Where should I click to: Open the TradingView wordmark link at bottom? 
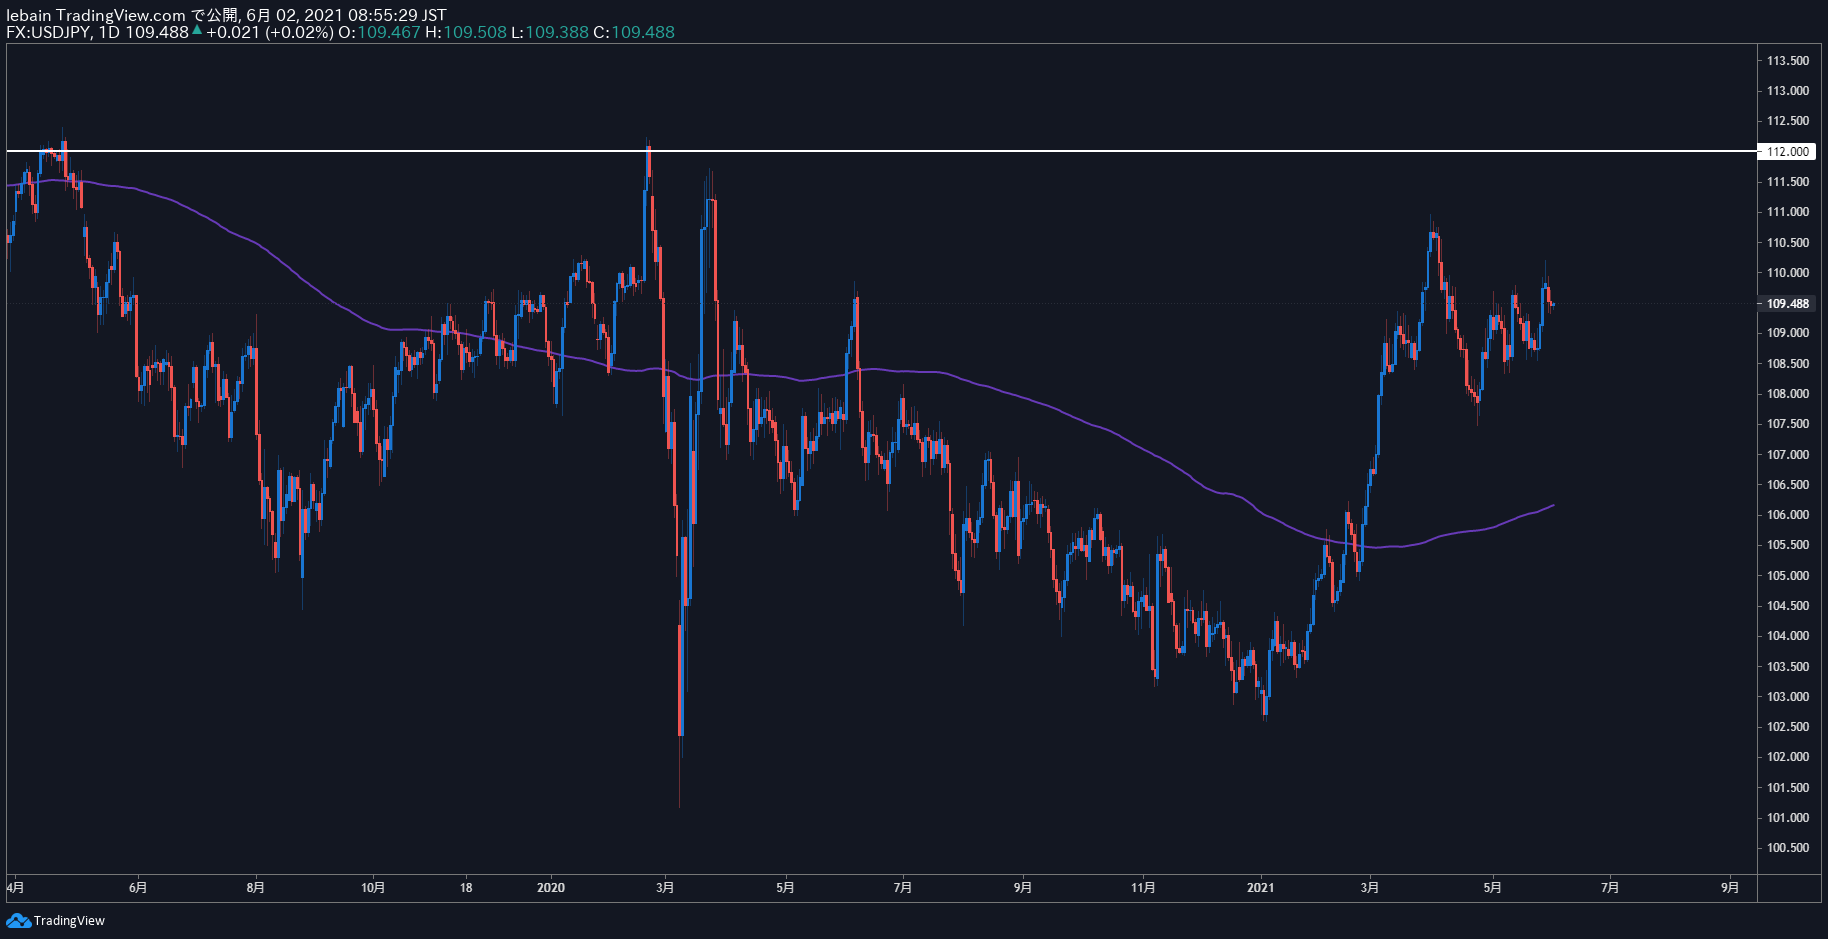point(69,921)
